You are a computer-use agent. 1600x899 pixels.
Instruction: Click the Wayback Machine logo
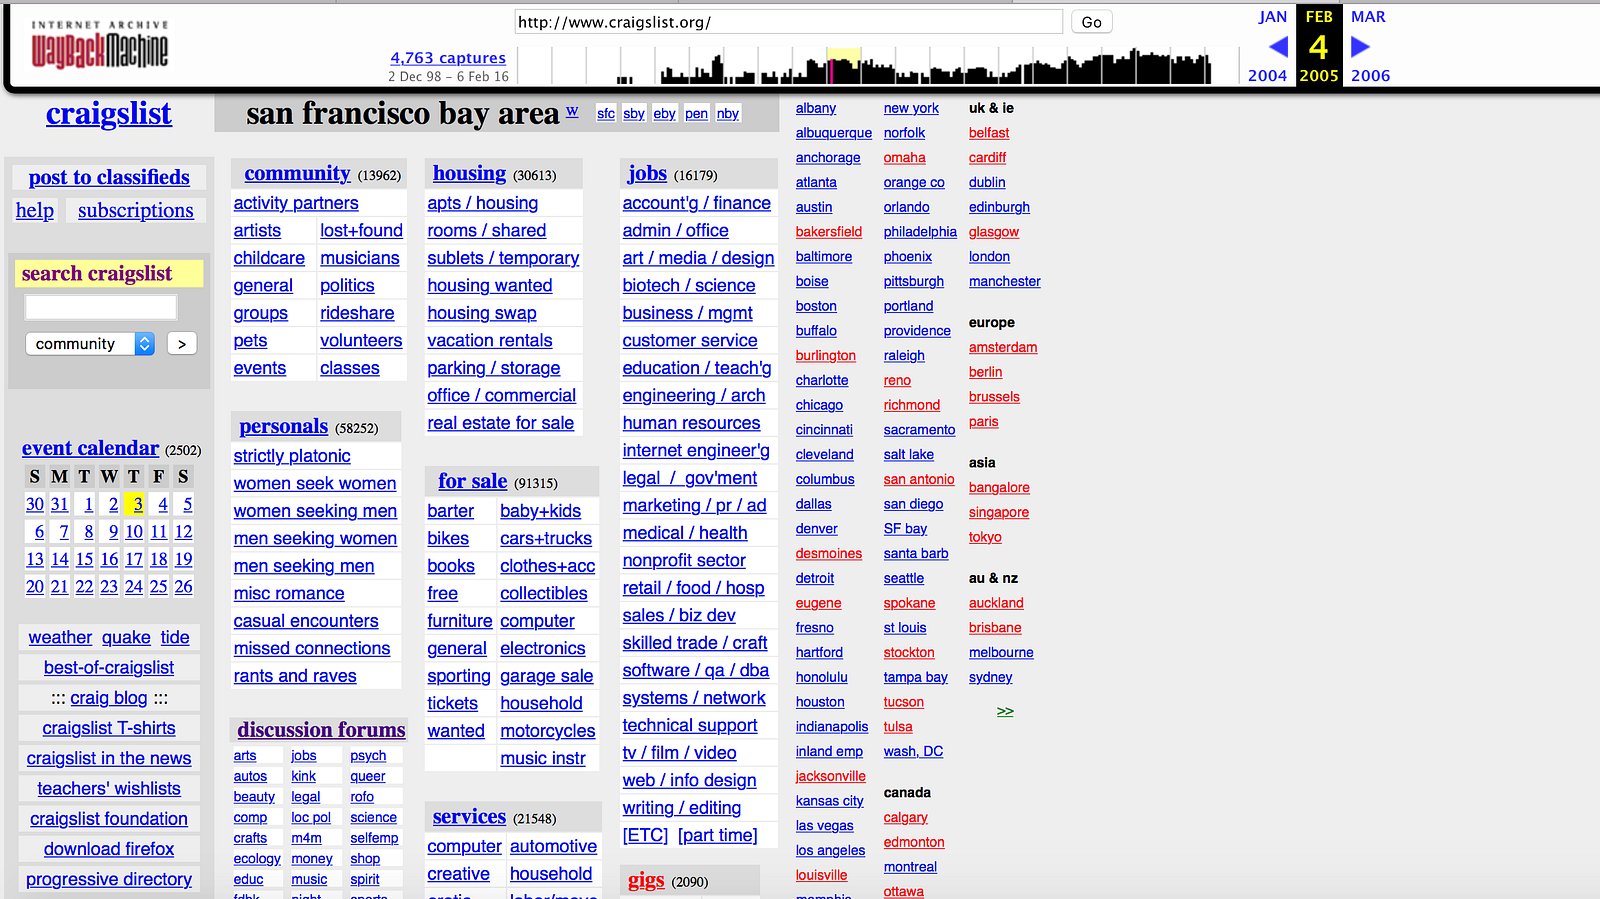point(99,45)
